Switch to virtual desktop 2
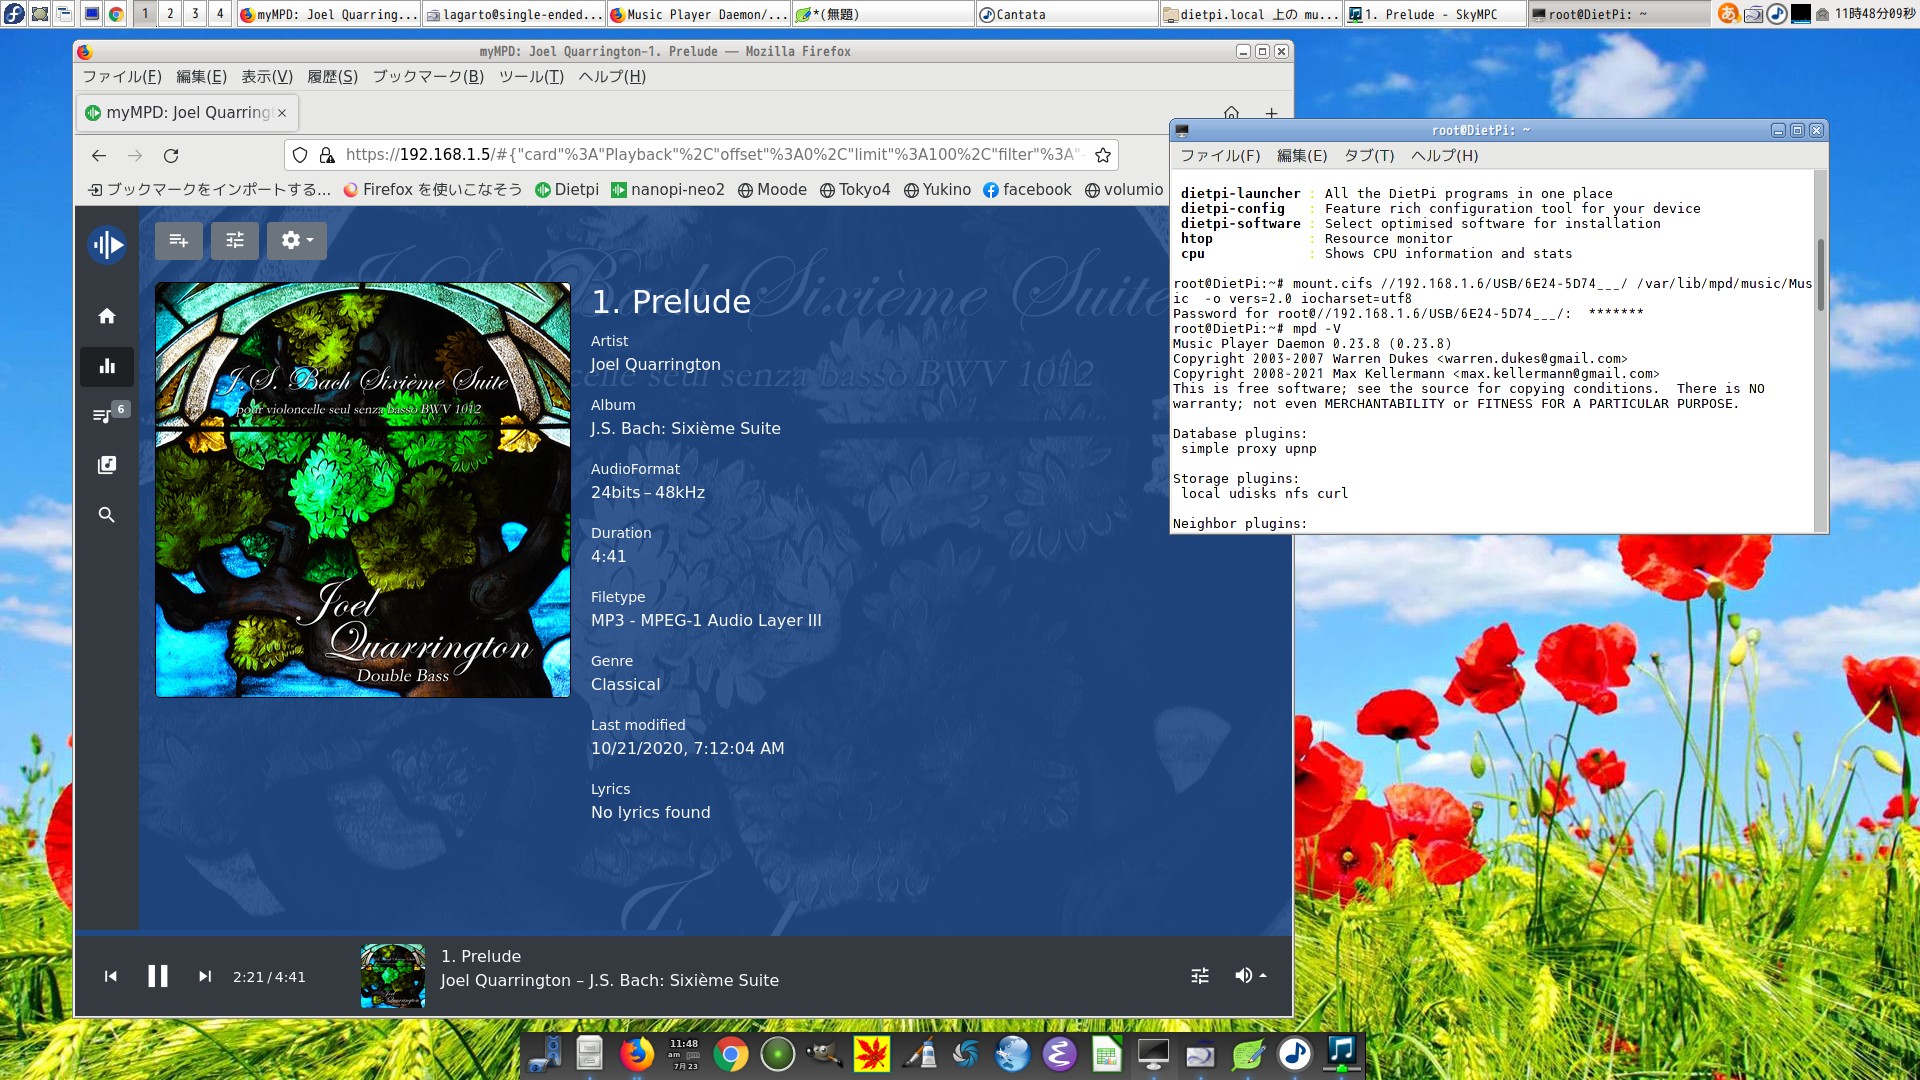The height and width of the screenshot is (1080, 1920). coord(170,13)
